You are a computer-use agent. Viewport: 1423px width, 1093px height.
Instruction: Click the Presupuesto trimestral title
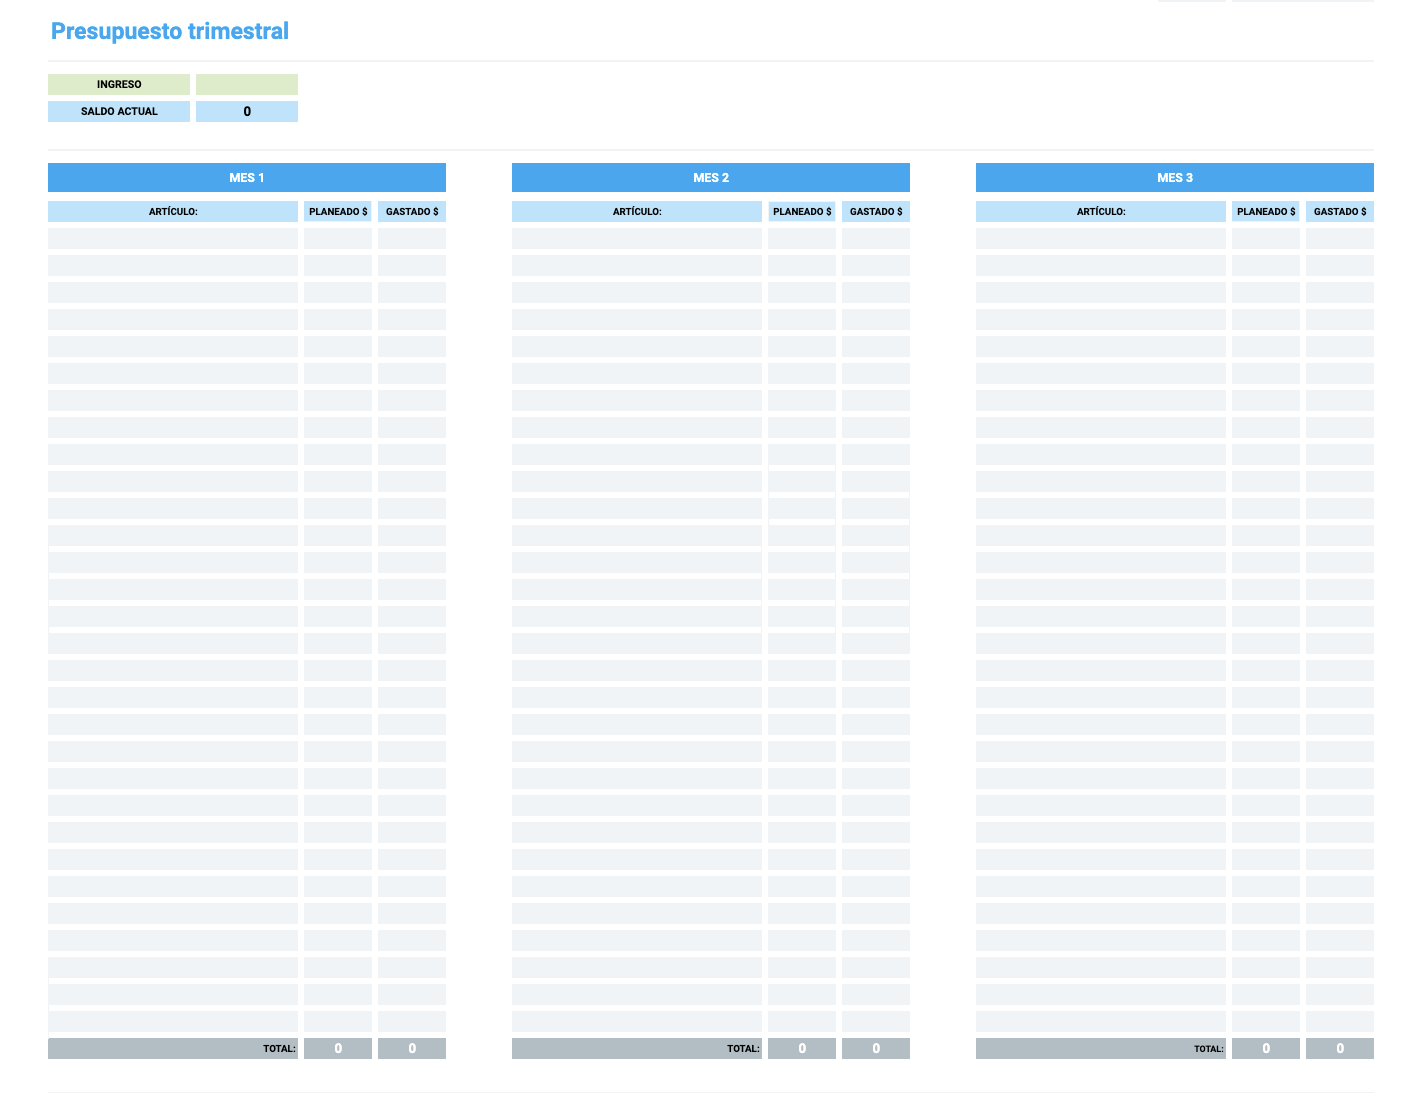click(170, 31)
